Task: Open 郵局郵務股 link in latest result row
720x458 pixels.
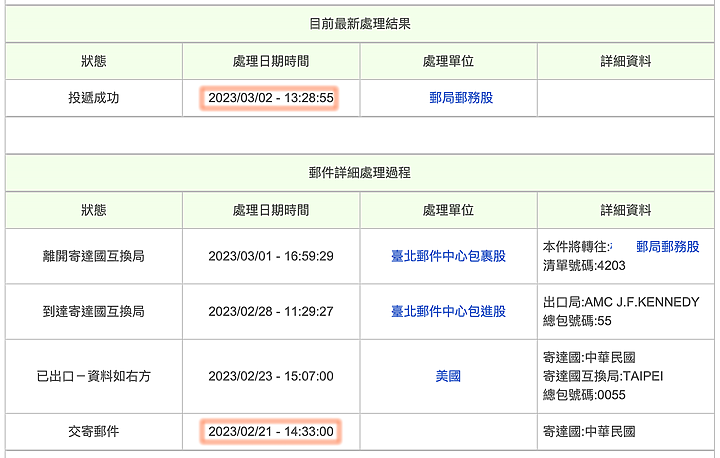Action: point(461,98)
